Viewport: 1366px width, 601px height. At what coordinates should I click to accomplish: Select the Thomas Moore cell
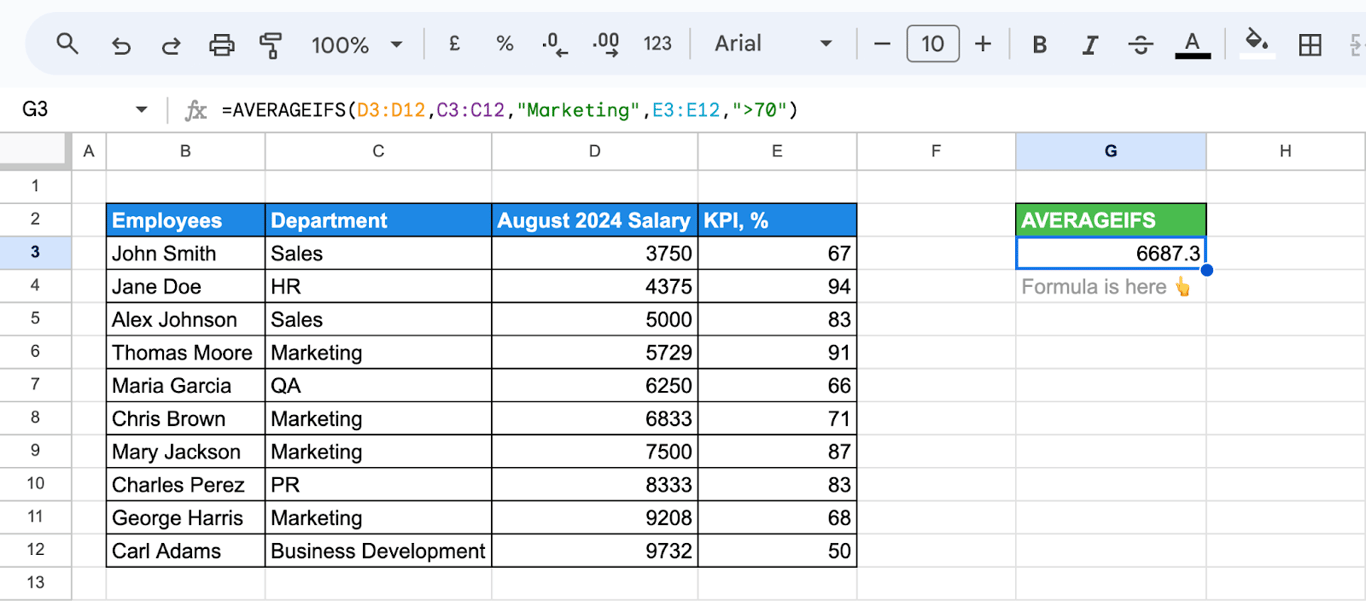(186, 352)
